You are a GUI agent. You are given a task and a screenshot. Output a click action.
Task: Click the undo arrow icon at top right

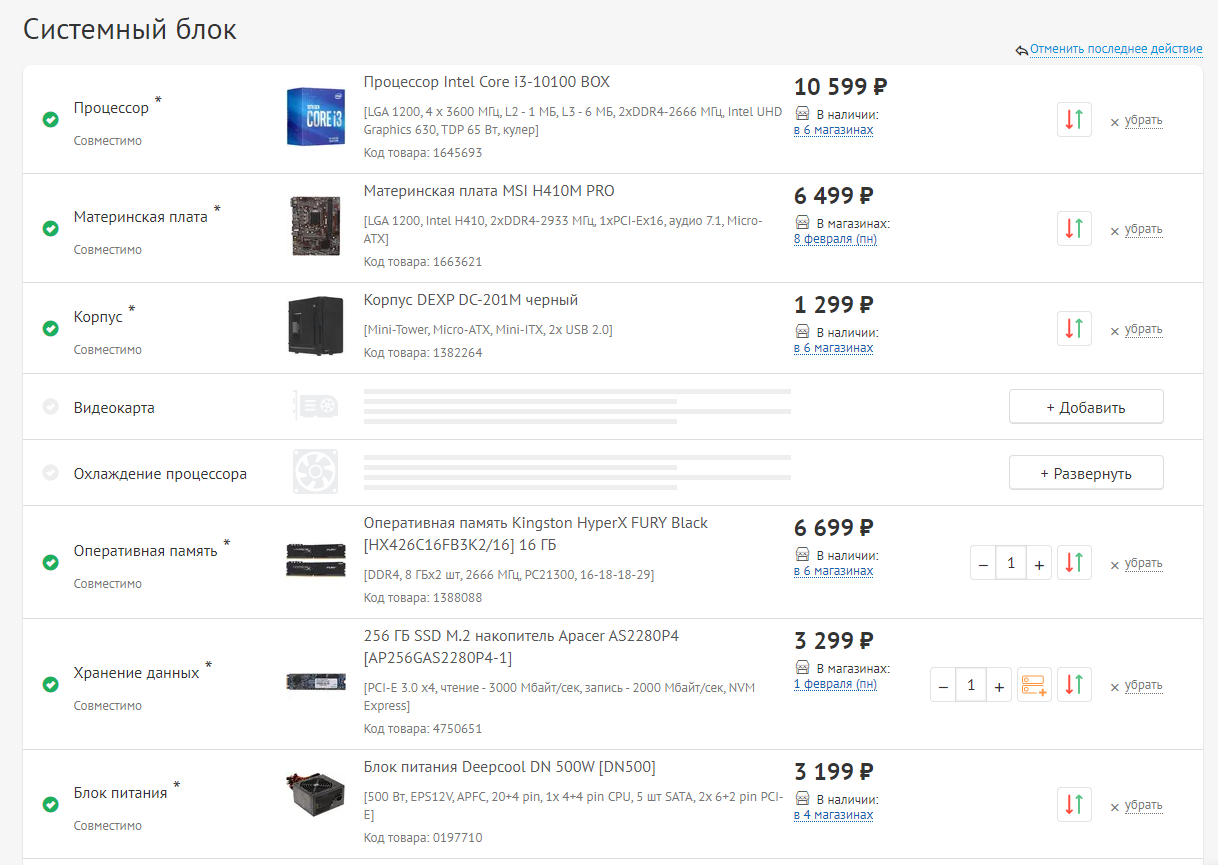pyautogui.click(x=1021, y=50)
